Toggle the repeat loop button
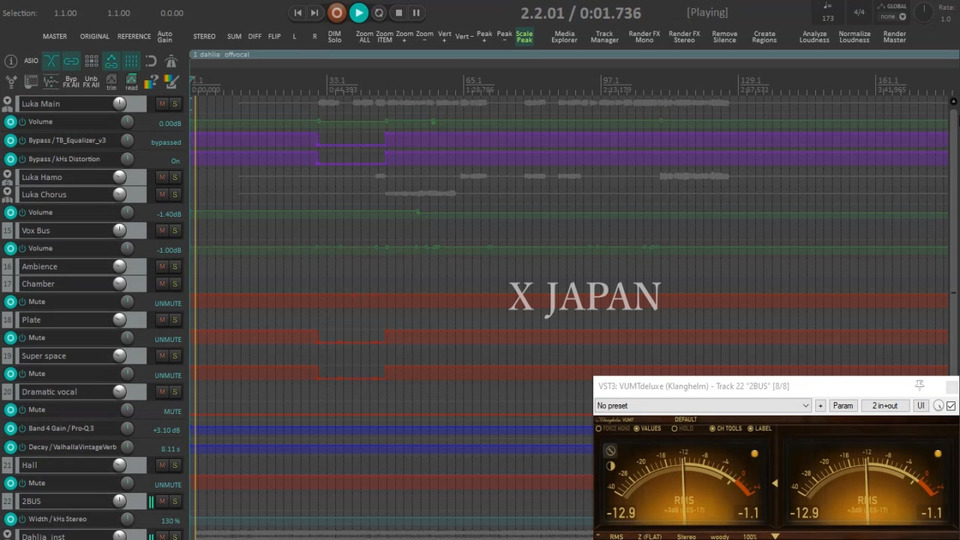This screenshot has width=960, height=540. click(379, 13)
